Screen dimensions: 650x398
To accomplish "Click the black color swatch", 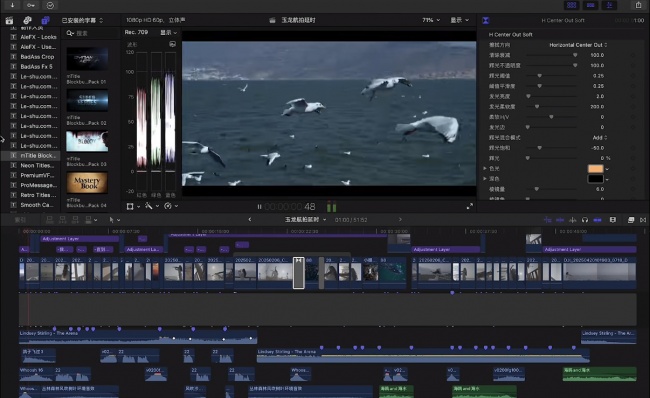I will (x=595, y=179).
